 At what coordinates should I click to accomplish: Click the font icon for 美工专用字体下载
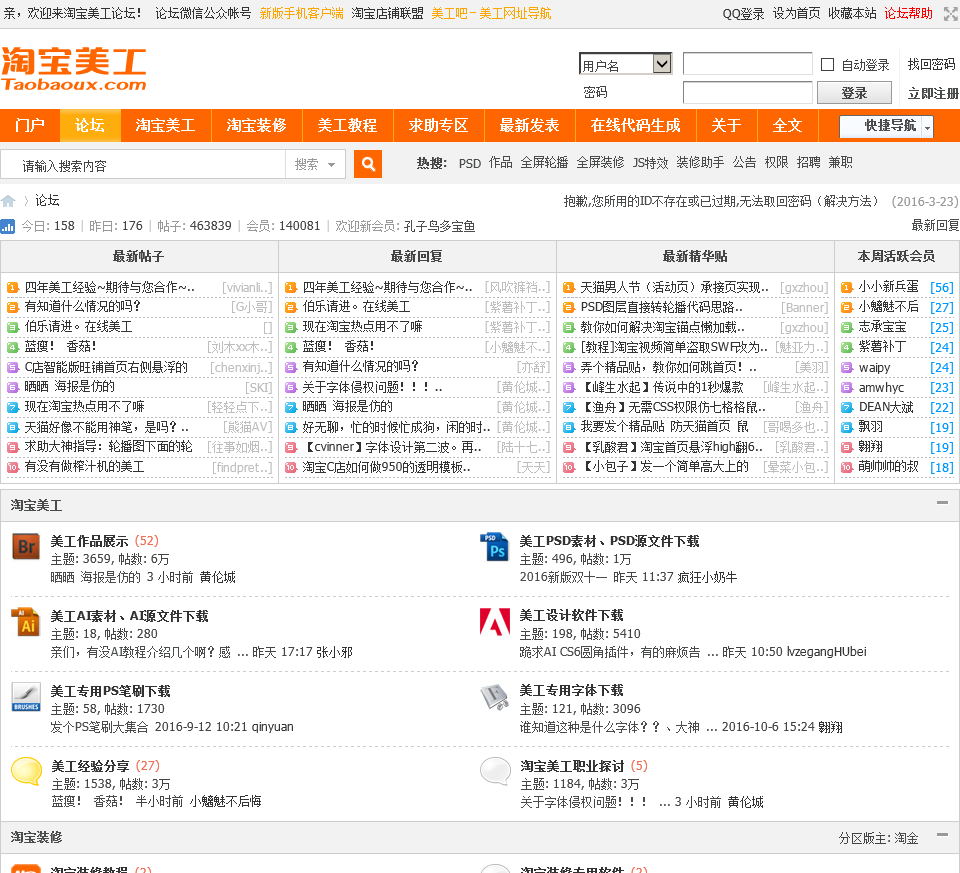495,697
